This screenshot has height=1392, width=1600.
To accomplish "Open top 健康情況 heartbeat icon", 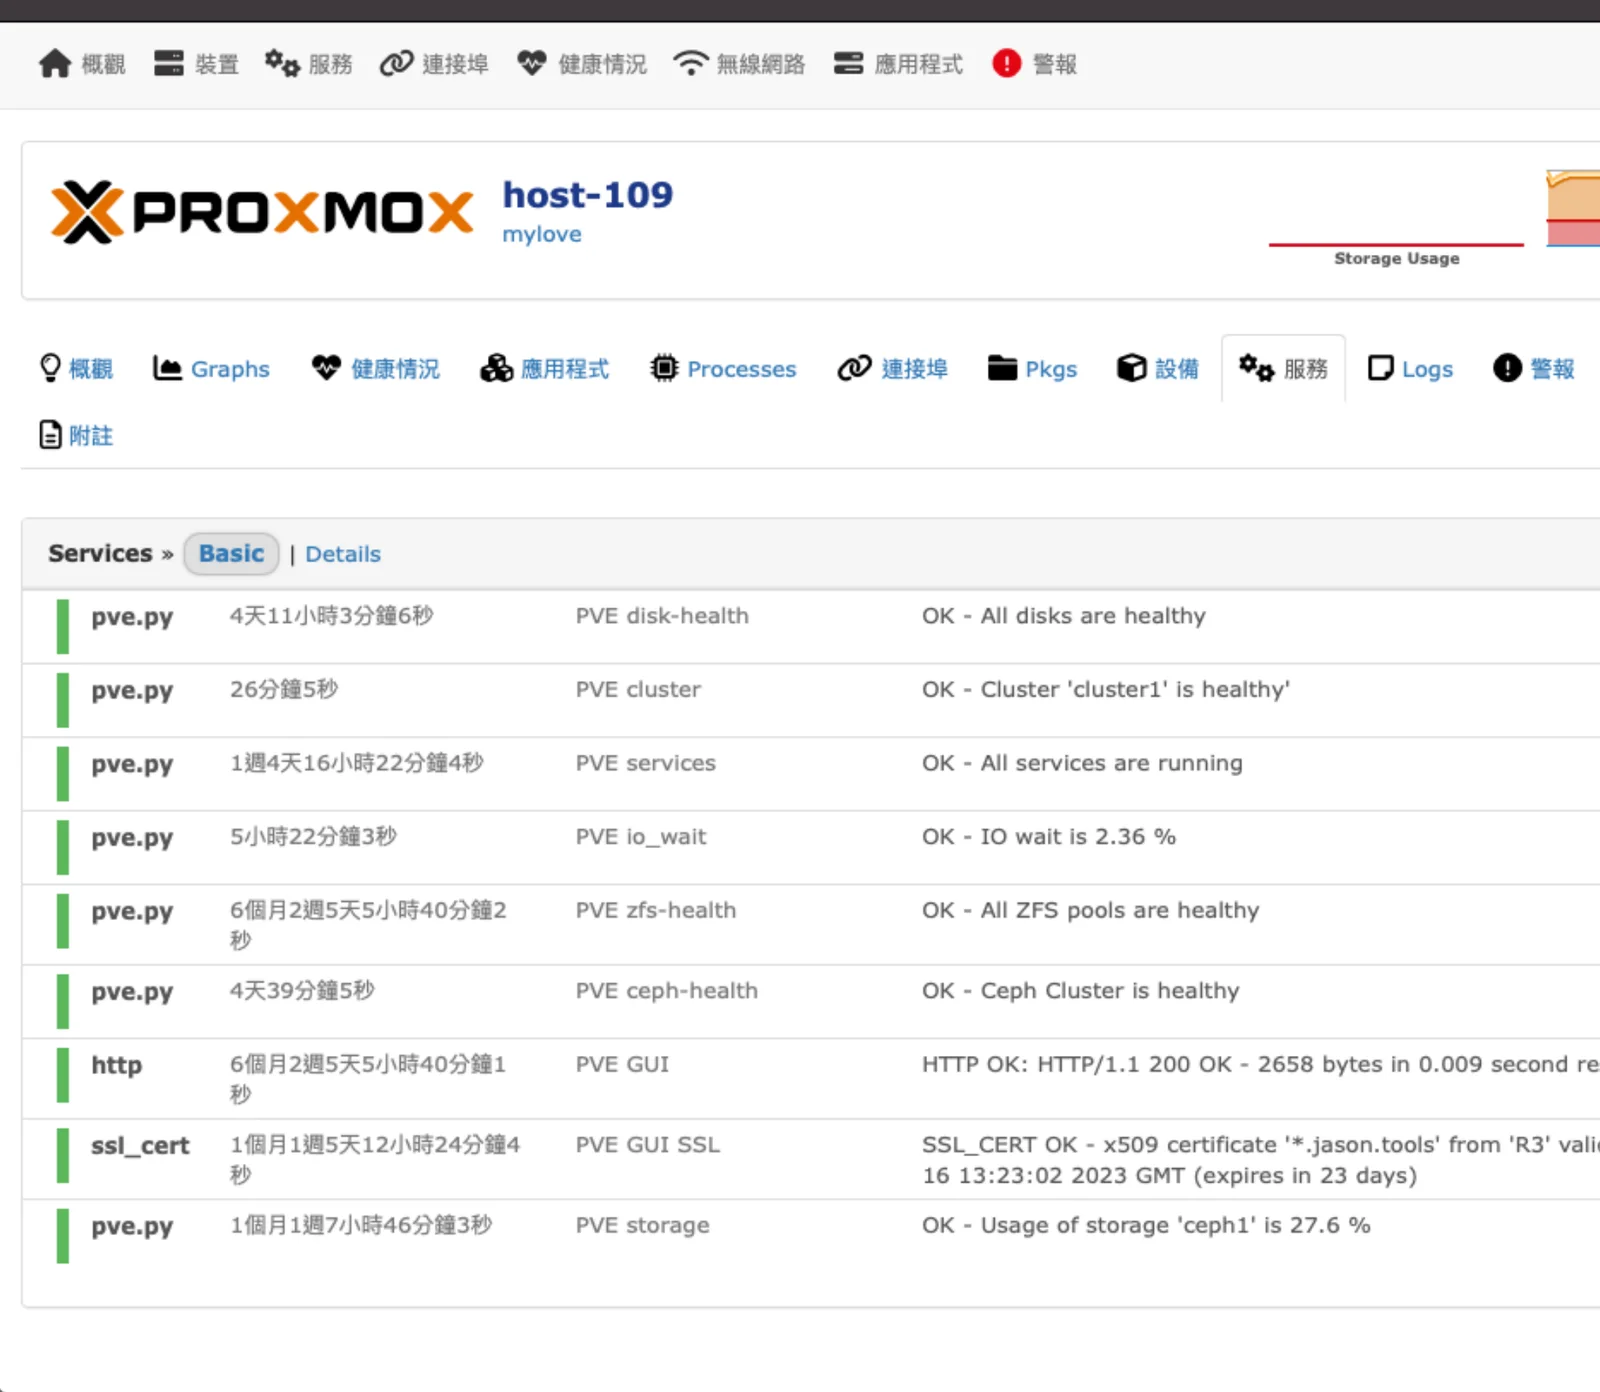I will [532, 64].
